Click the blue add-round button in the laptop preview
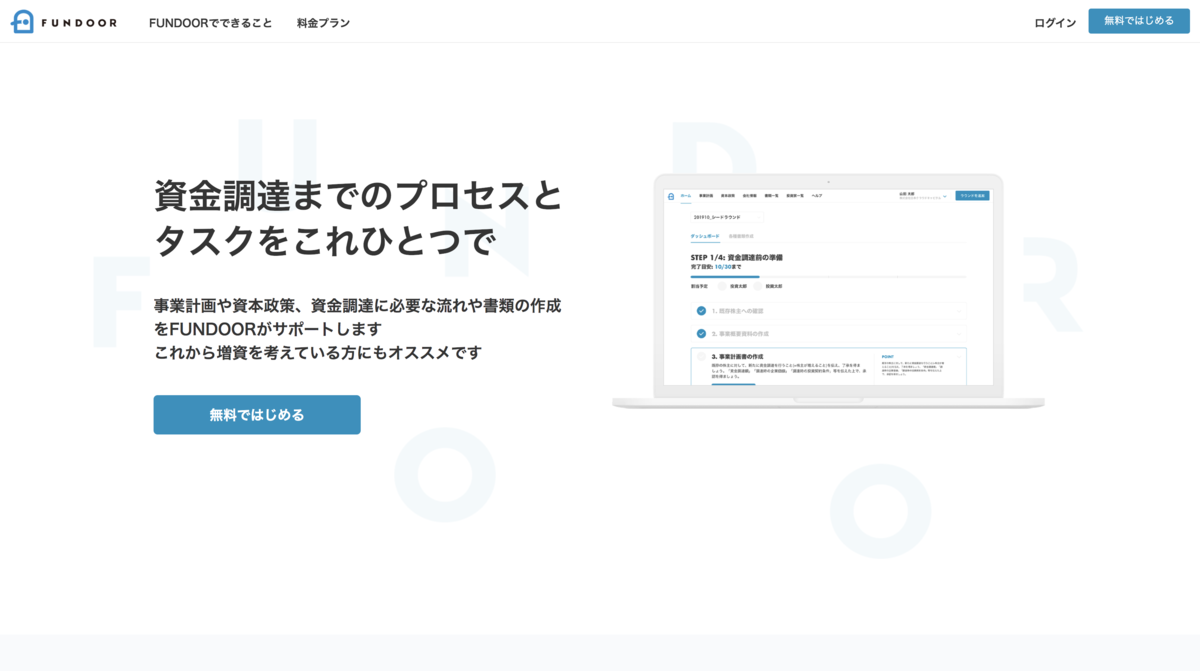Screen dimensions: 1200x671 [972, 196]
